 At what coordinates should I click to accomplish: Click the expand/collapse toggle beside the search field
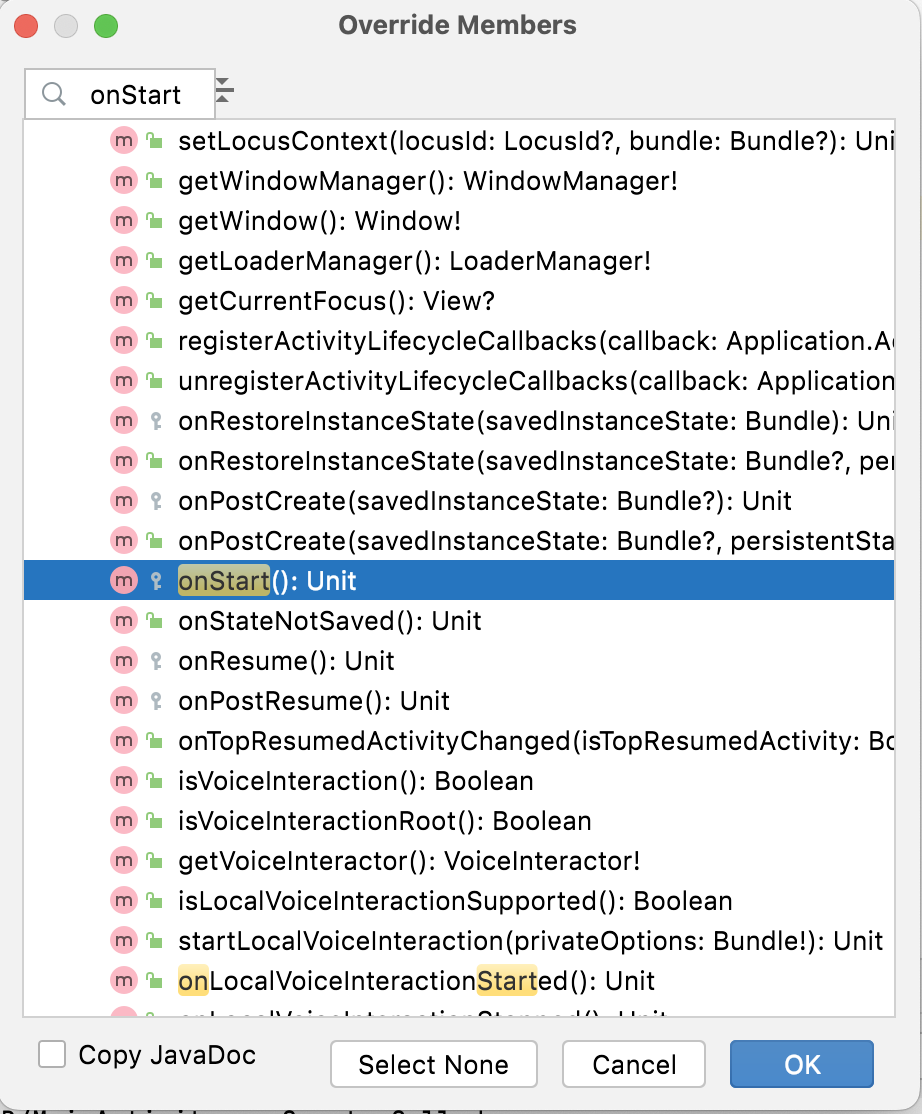[225, 91]
